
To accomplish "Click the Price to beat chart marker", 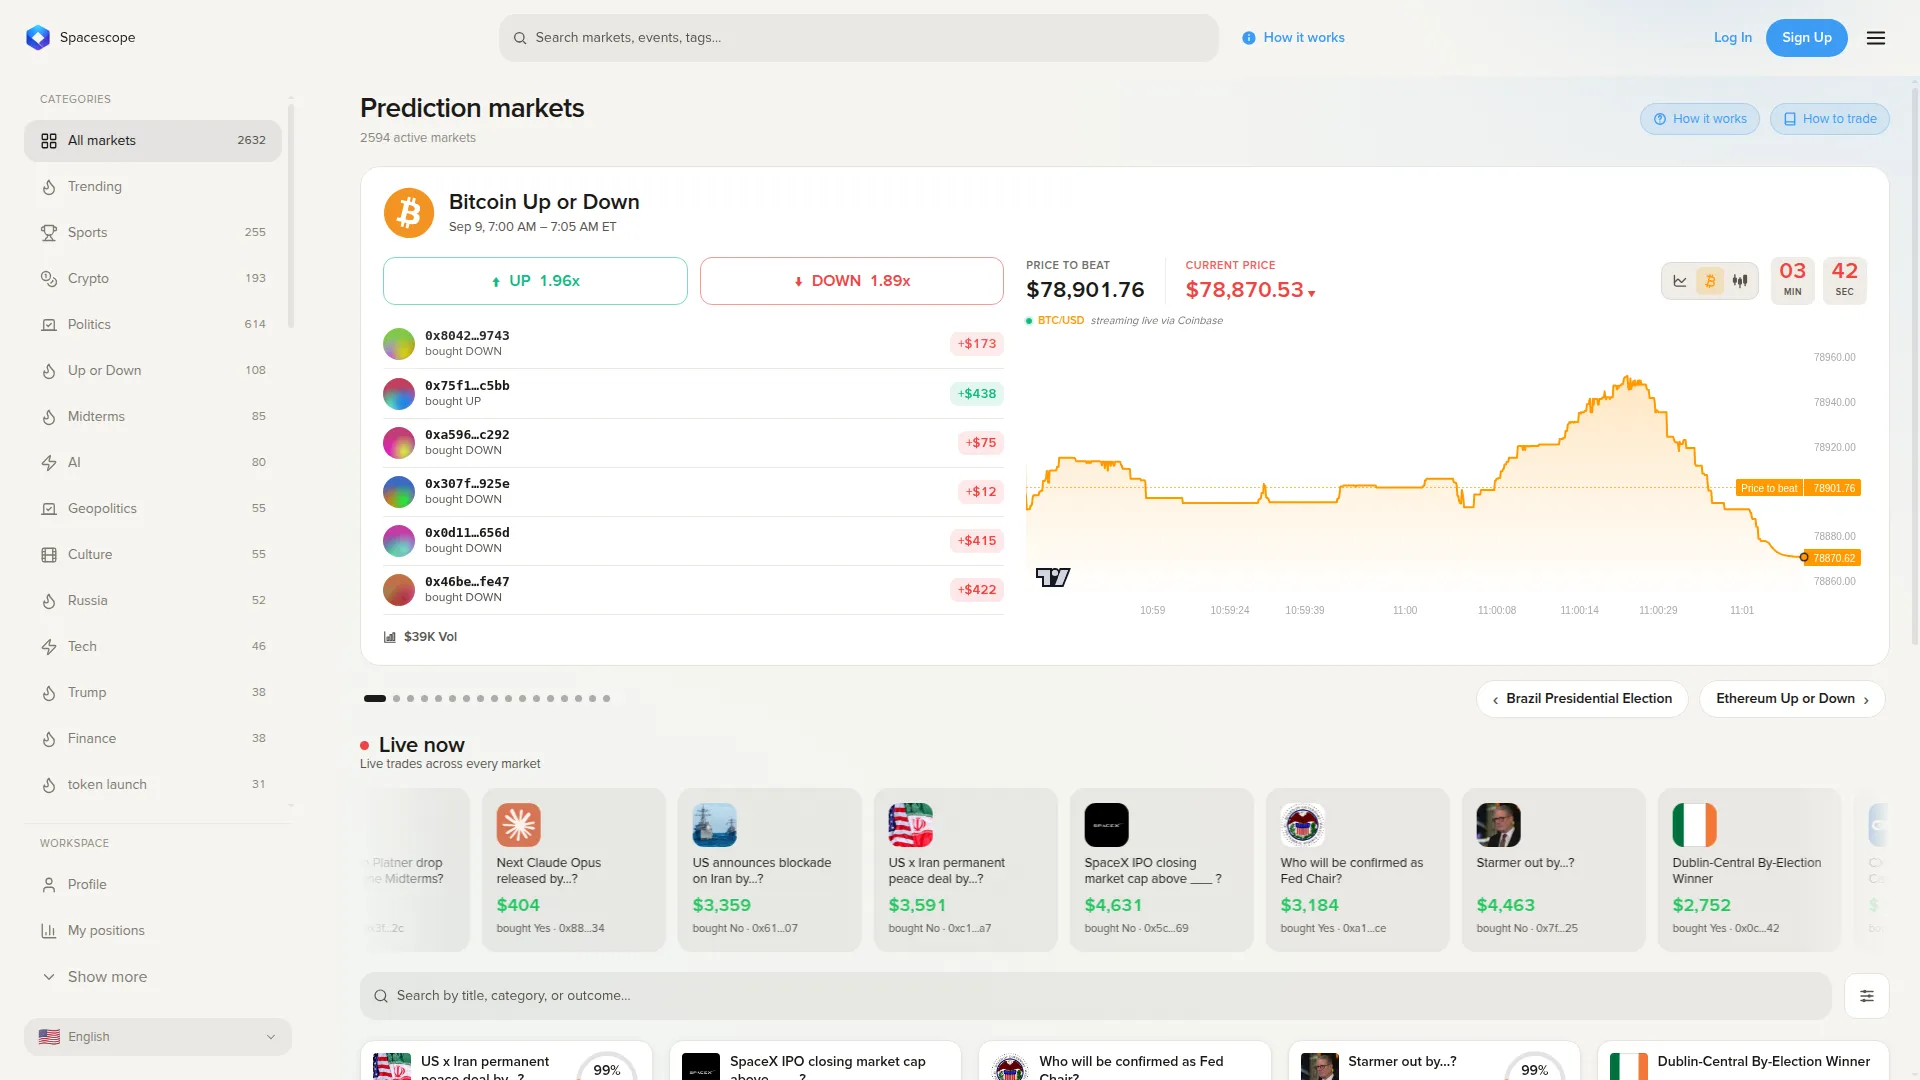I will click(x=1798, y=488).
